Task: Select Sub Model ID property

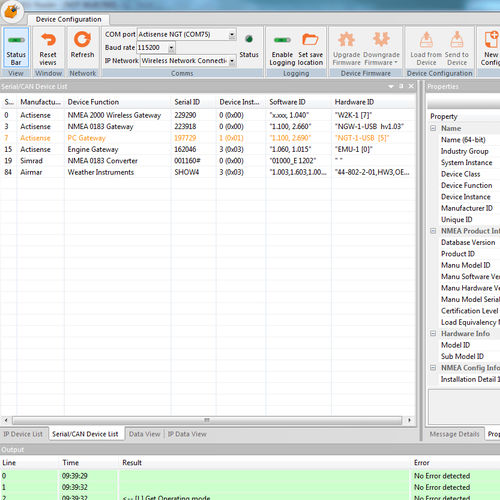Action: [x=462, y=356]
